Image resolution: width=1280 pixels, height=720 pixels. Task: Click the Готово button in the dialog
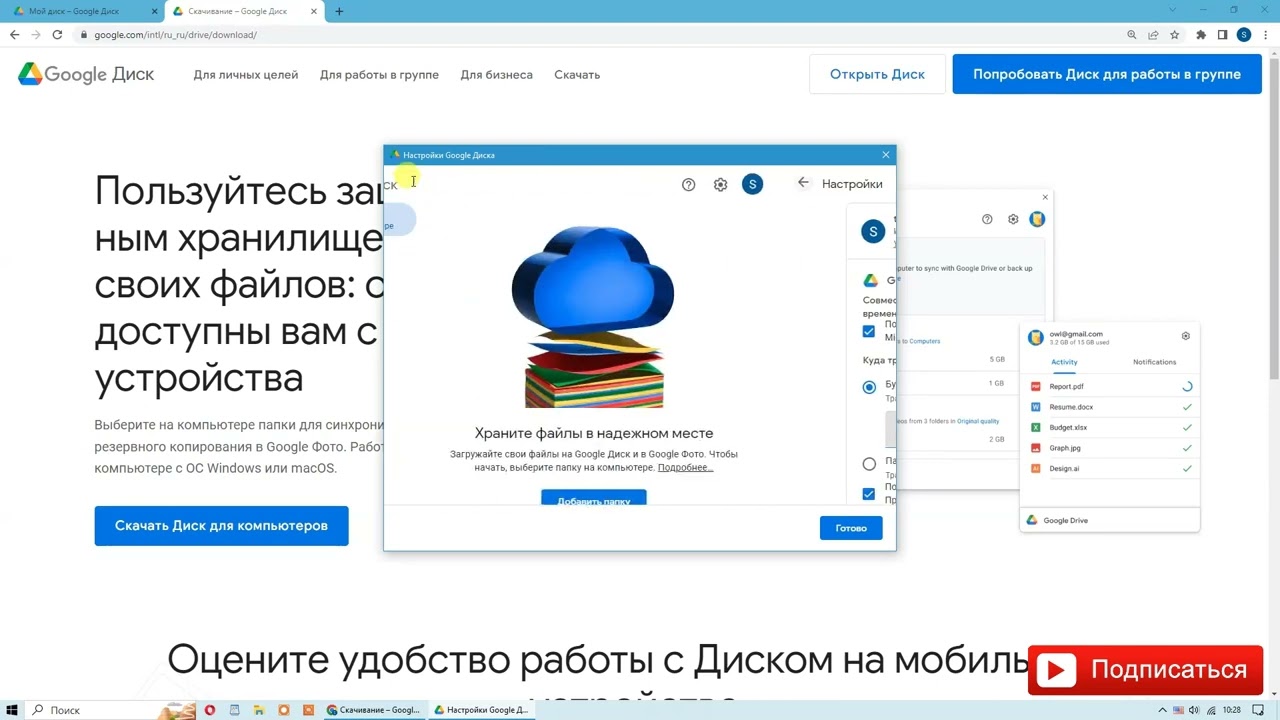click(851, 528)
